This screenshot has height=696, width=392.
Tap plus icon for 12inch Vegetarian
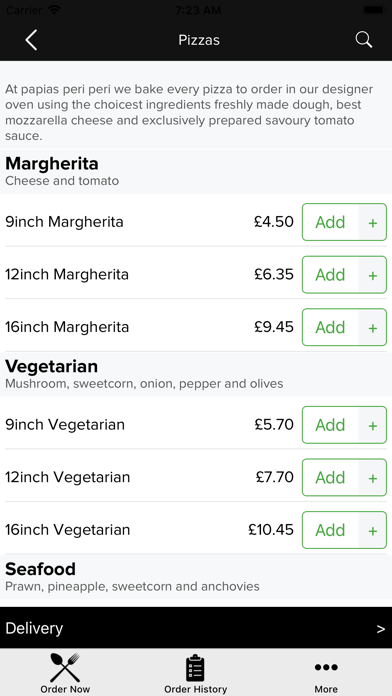(373, 478)
